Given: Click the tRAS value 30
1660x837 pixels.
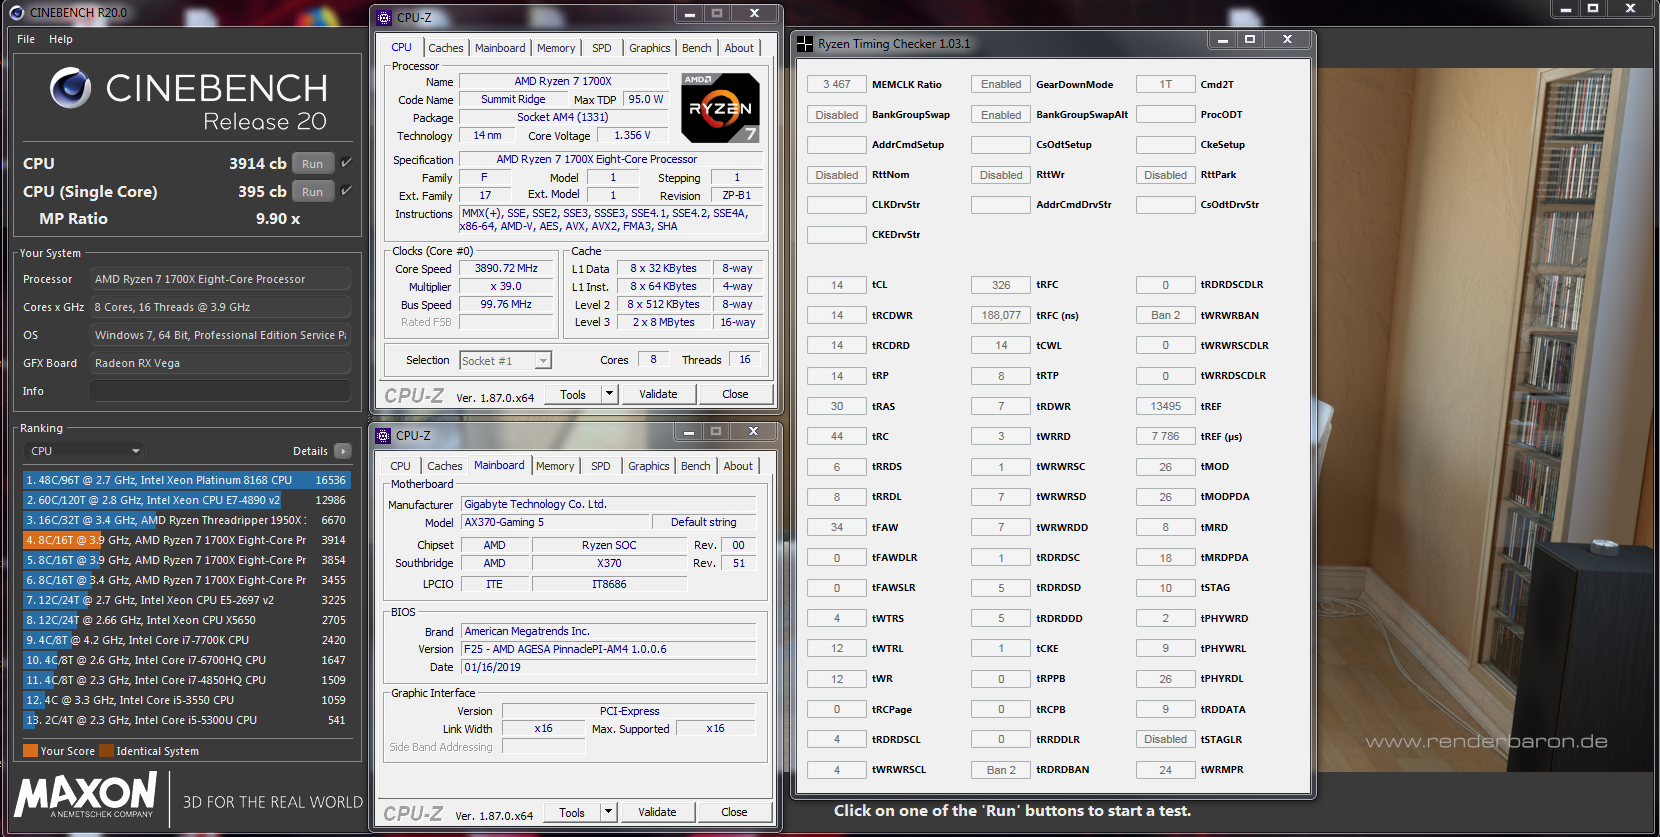Looking at the screenshot, I should tap(837, 406).
